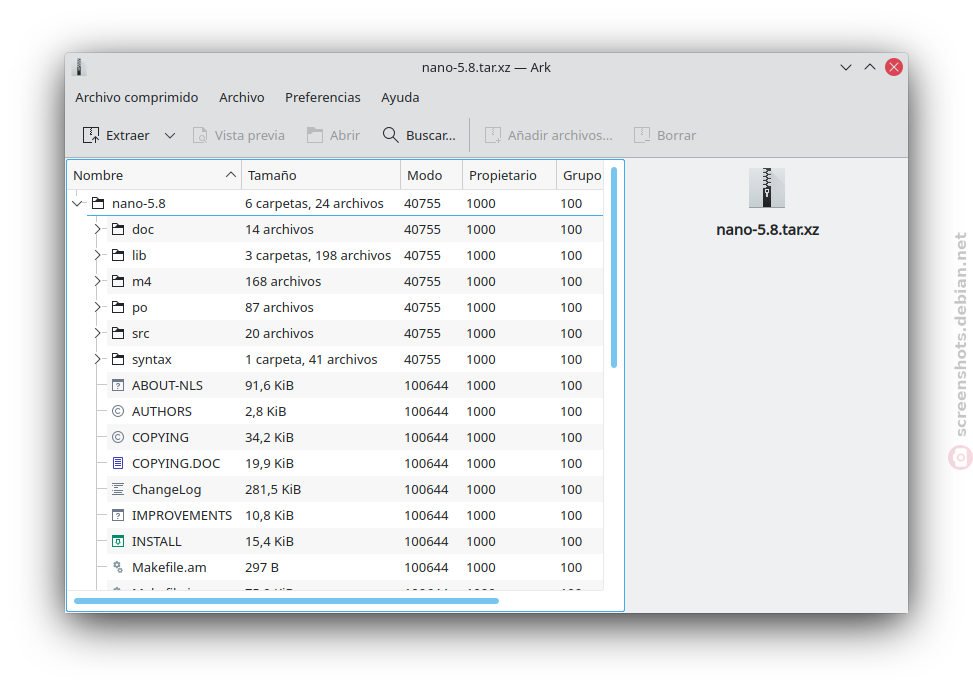
Task: Click the '91,6 KiB' size cell
Action: point(269,385)
